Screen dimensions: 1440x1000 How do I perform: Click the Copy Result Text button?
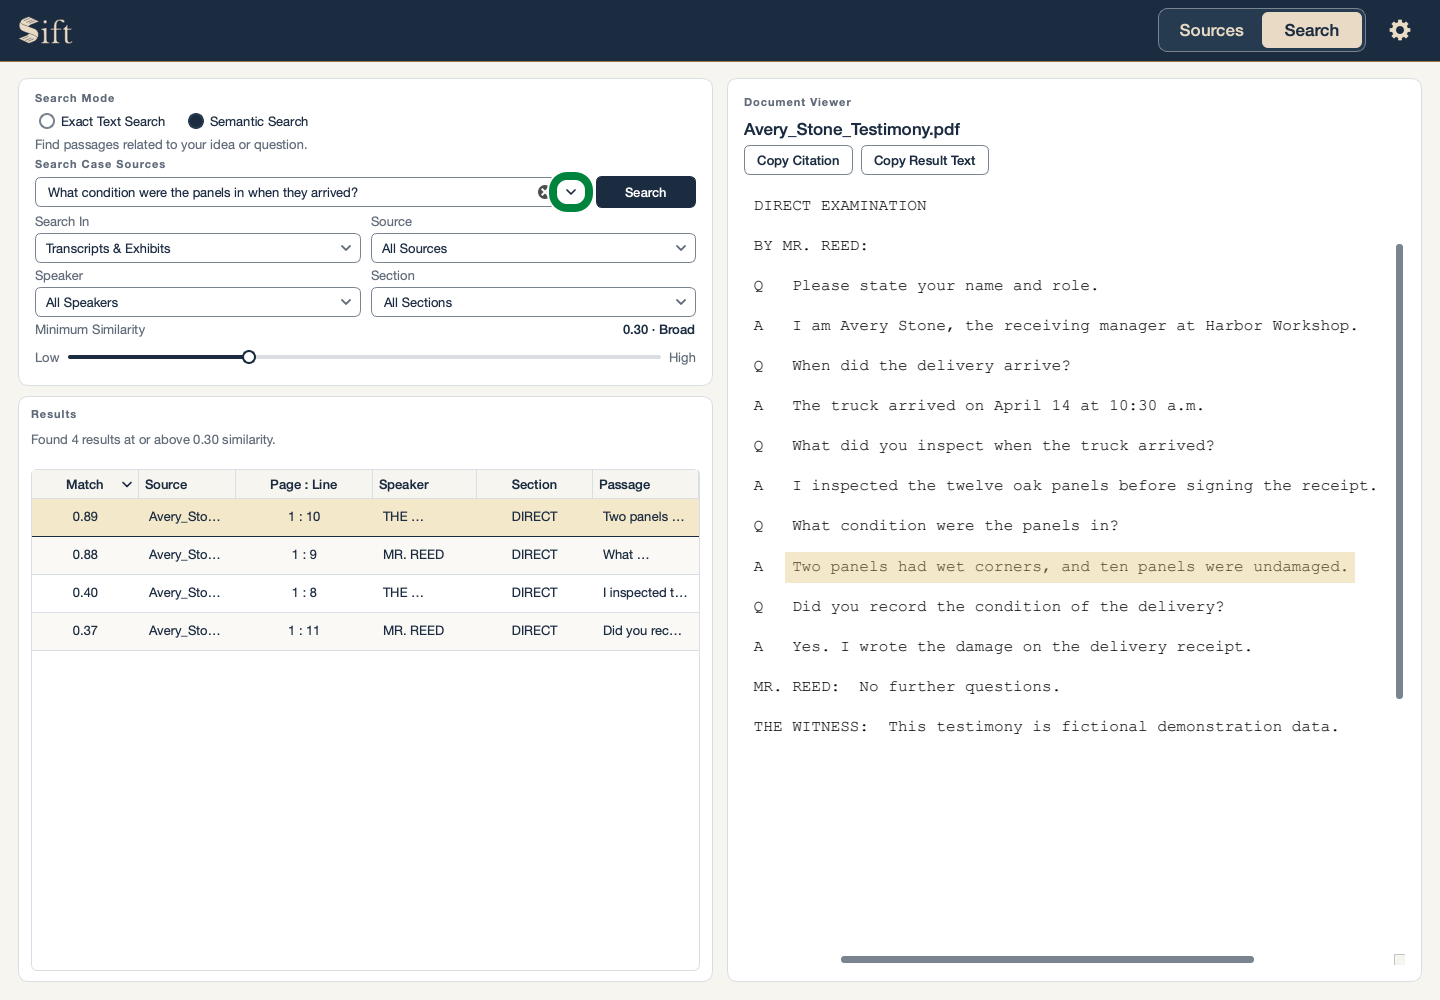[x=924, y=160]
